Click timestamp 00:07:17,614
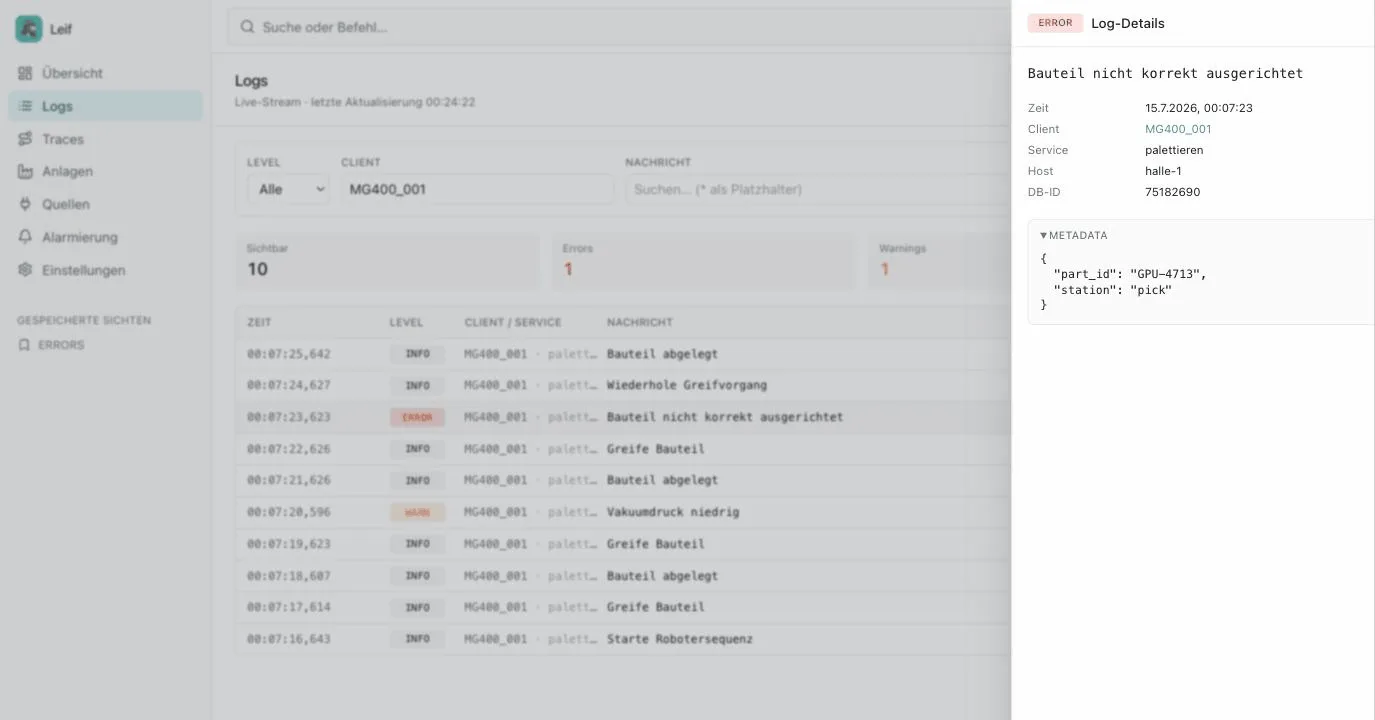Screen dimensions: 1375x720 (x=289, y=607)
